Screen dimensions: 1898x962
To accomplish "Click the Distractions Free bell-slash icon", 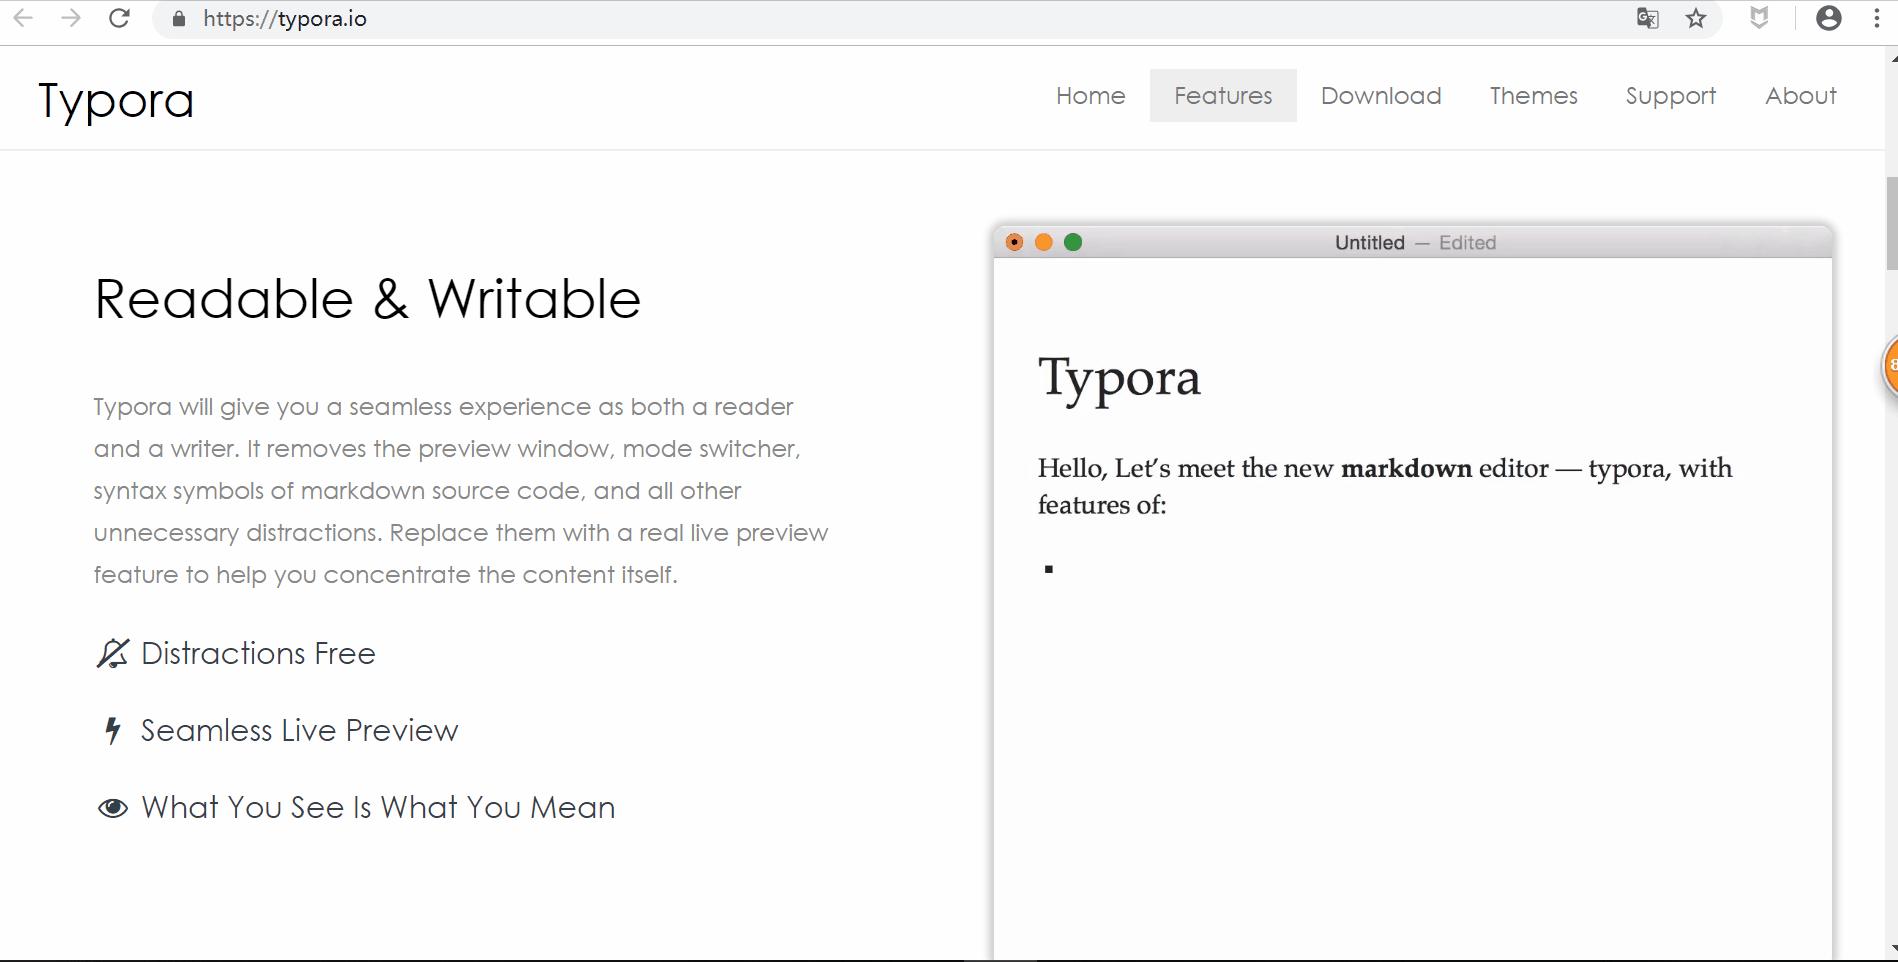I will (112, 653).
